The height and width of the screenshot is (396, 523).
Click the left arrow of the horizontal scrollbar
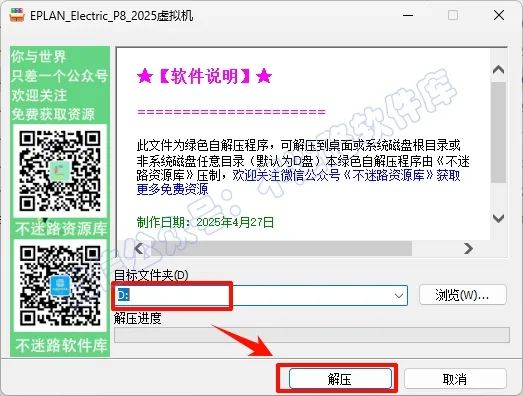[x=139, y=248]
